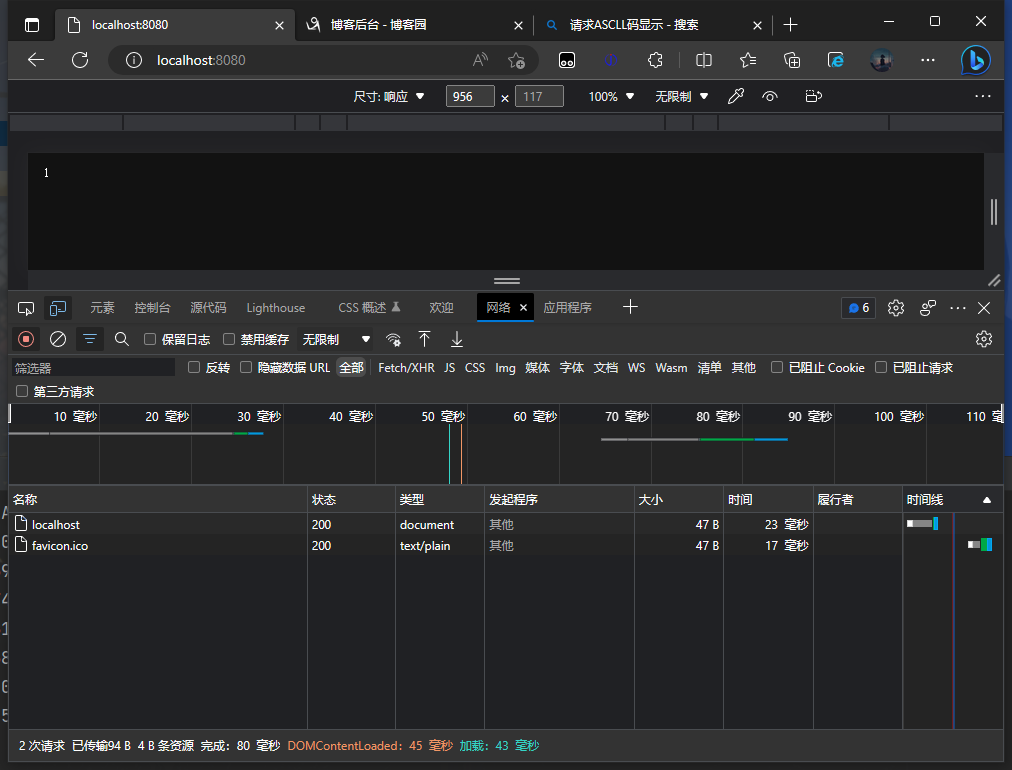
Task: Check the 禁用缓存 option
Action: pyautogui.click(x=229, y=339)
